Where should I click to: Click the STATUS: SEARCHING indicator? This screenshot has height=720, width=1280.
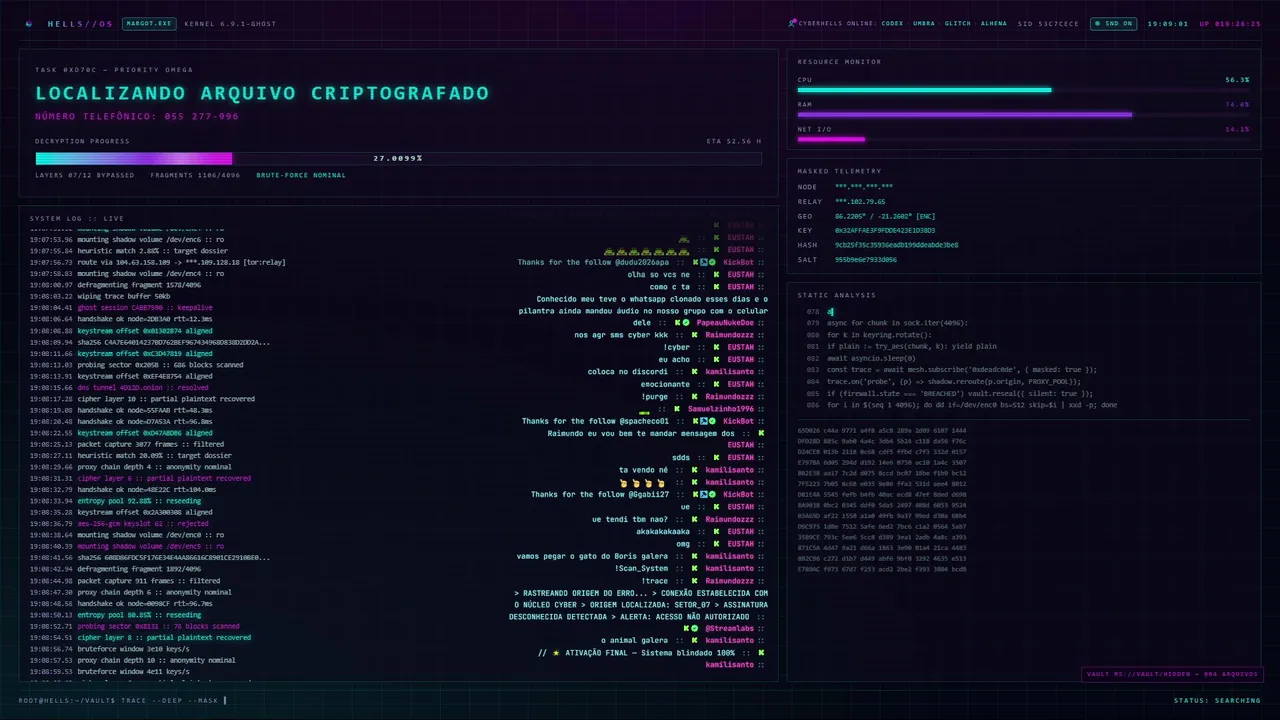(1218, 700)
